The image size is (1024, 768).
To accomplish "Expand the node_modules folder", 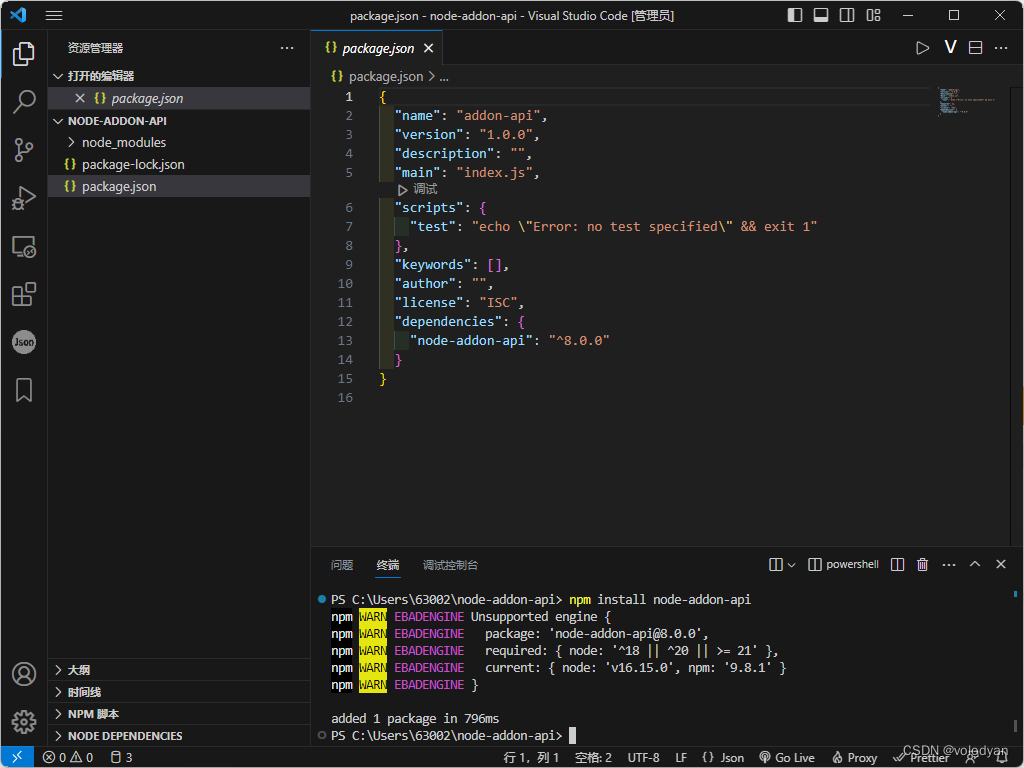I will (179, 142).
